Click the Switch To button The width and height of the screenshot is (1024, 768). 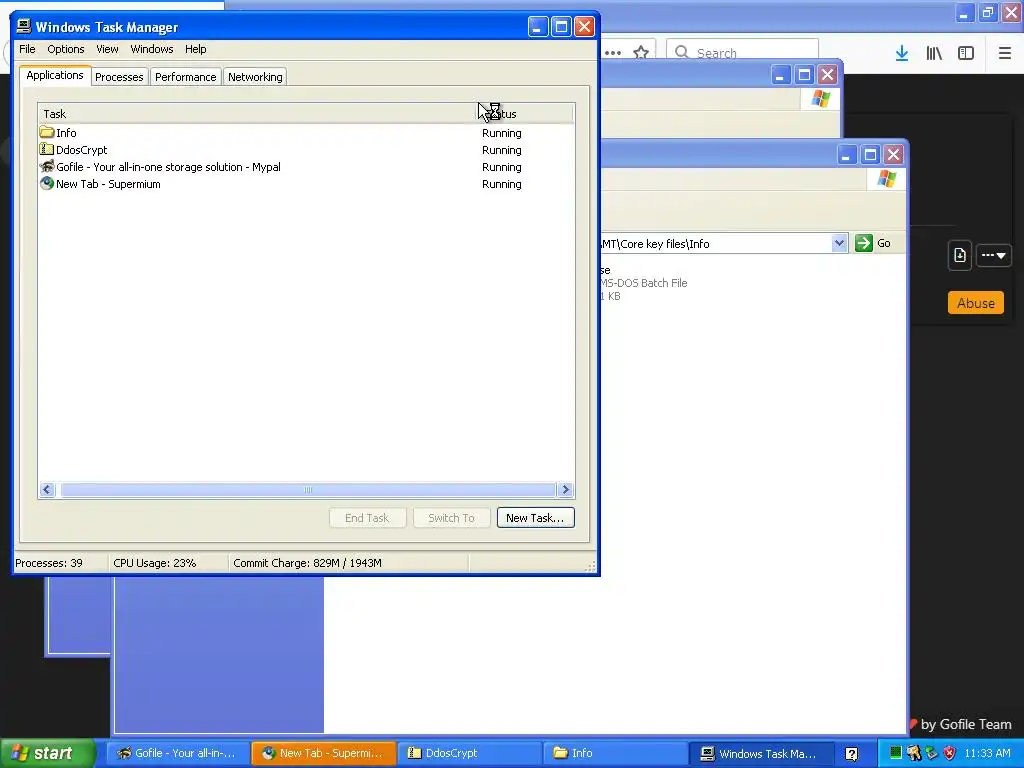tap(451, 518)
